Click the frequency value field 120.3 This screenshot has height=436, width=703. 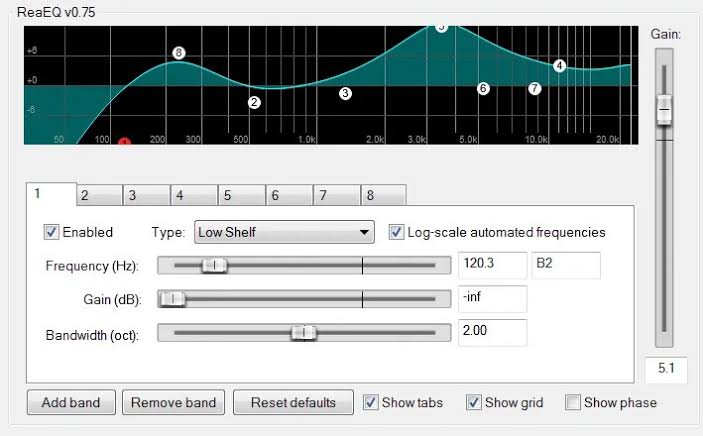[x=492, y=265]
